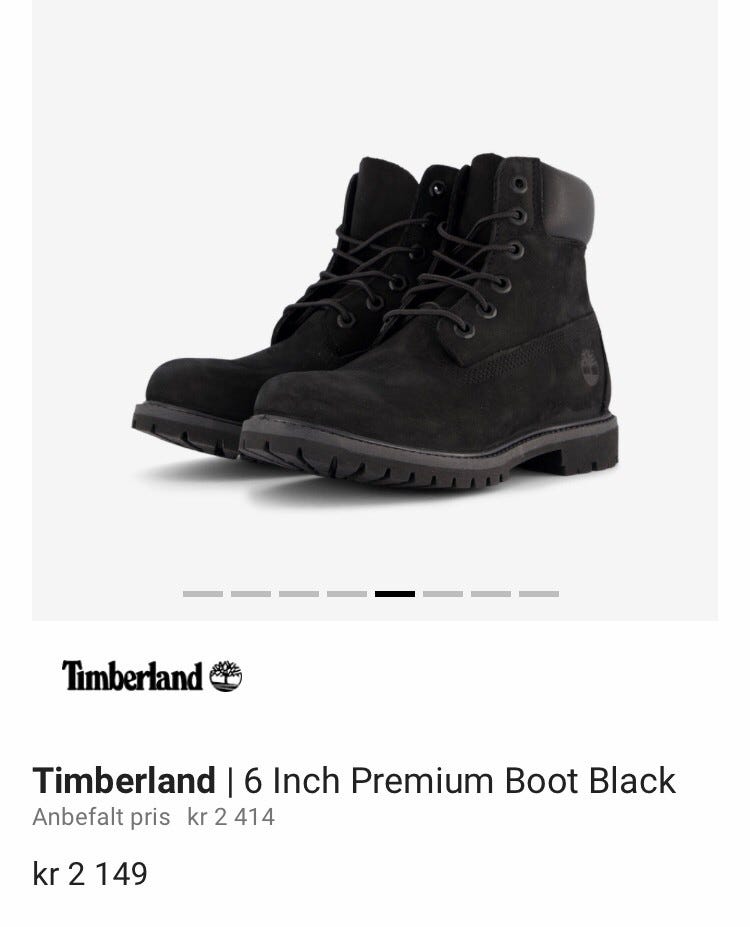
Task: Click the 6 Inch Premium Boot Black title
Action: (x=459, y=780)
